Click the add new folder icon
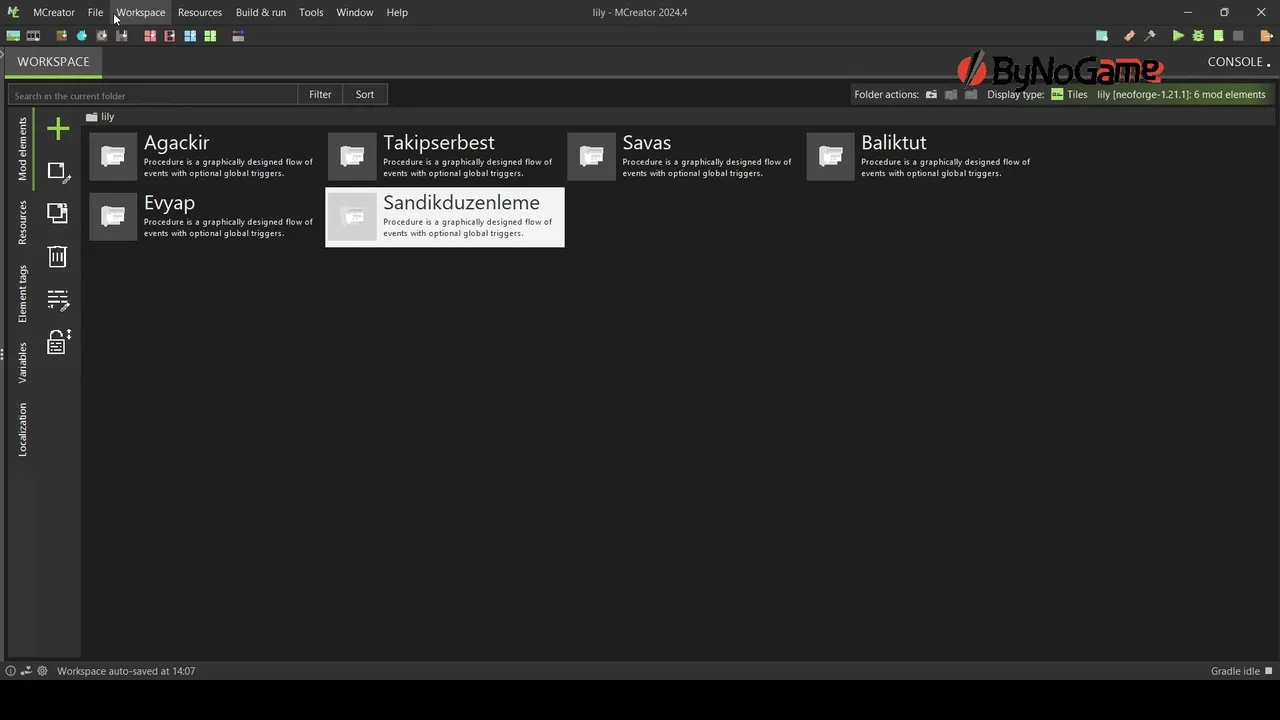The width and height of the screenshot is (1280, 720). click(x=931, y=95)
